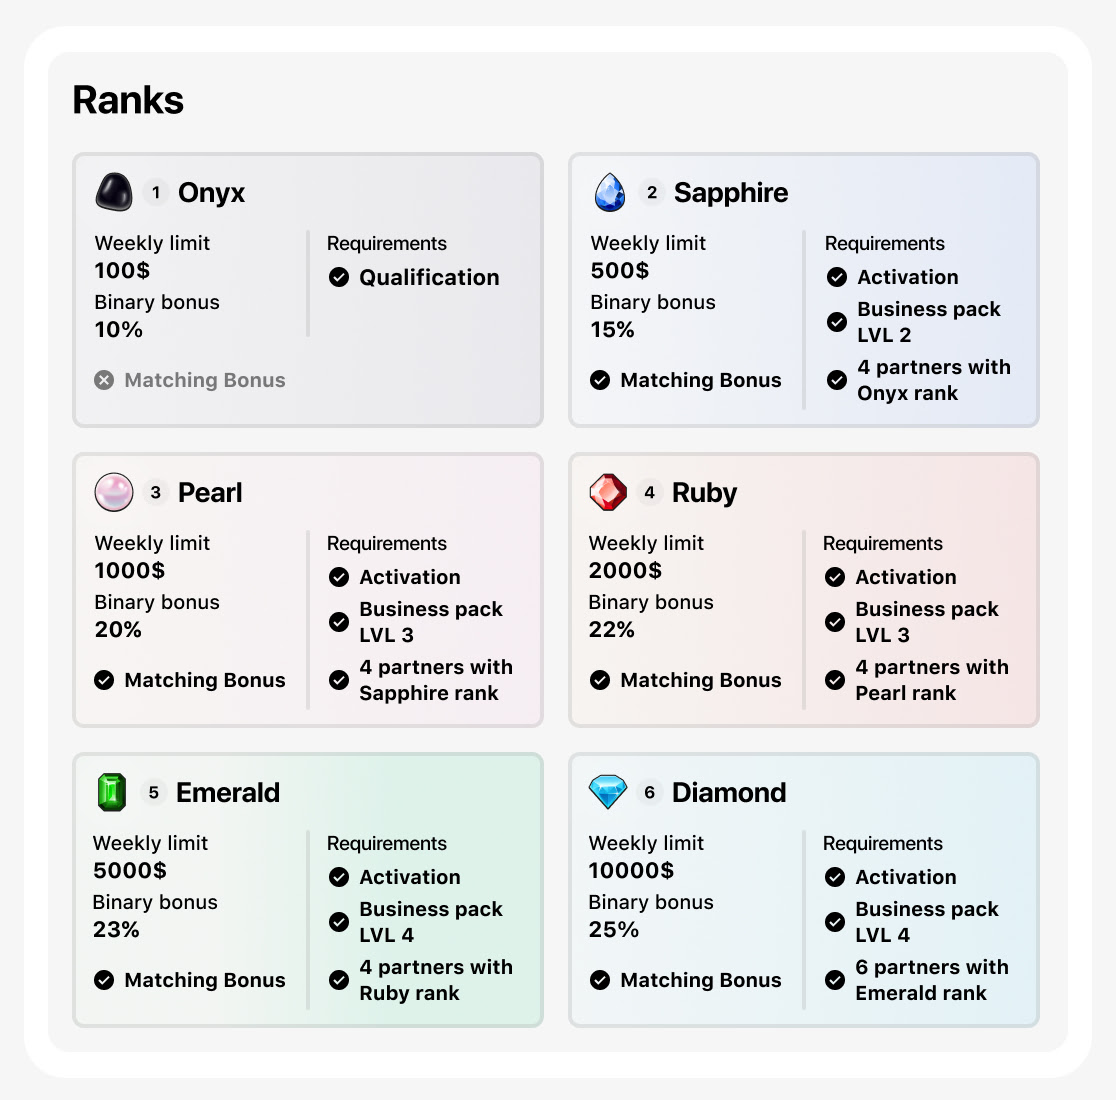Select the Sapphire gem icon
This screenshot has height=1100, width=1116.
pos(609,191)
